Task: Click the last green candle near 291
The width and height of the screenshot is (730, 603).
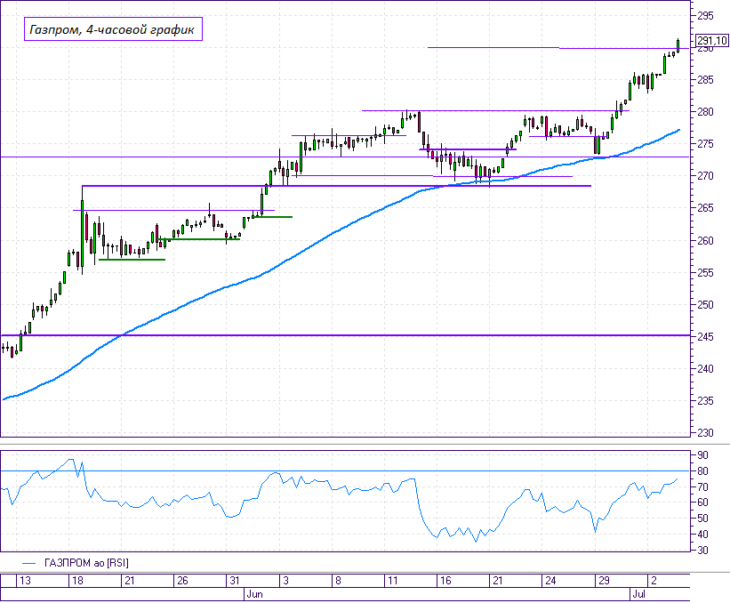Action: pos(678,46)
